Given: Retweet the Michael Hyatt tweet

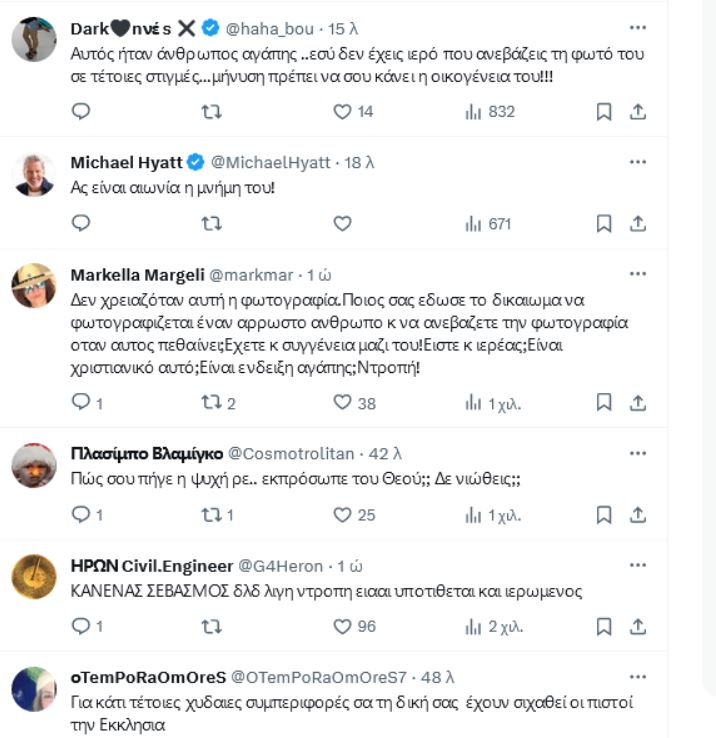Looking at the screenshot, I should pyautogui.click(x=212, y=224).
